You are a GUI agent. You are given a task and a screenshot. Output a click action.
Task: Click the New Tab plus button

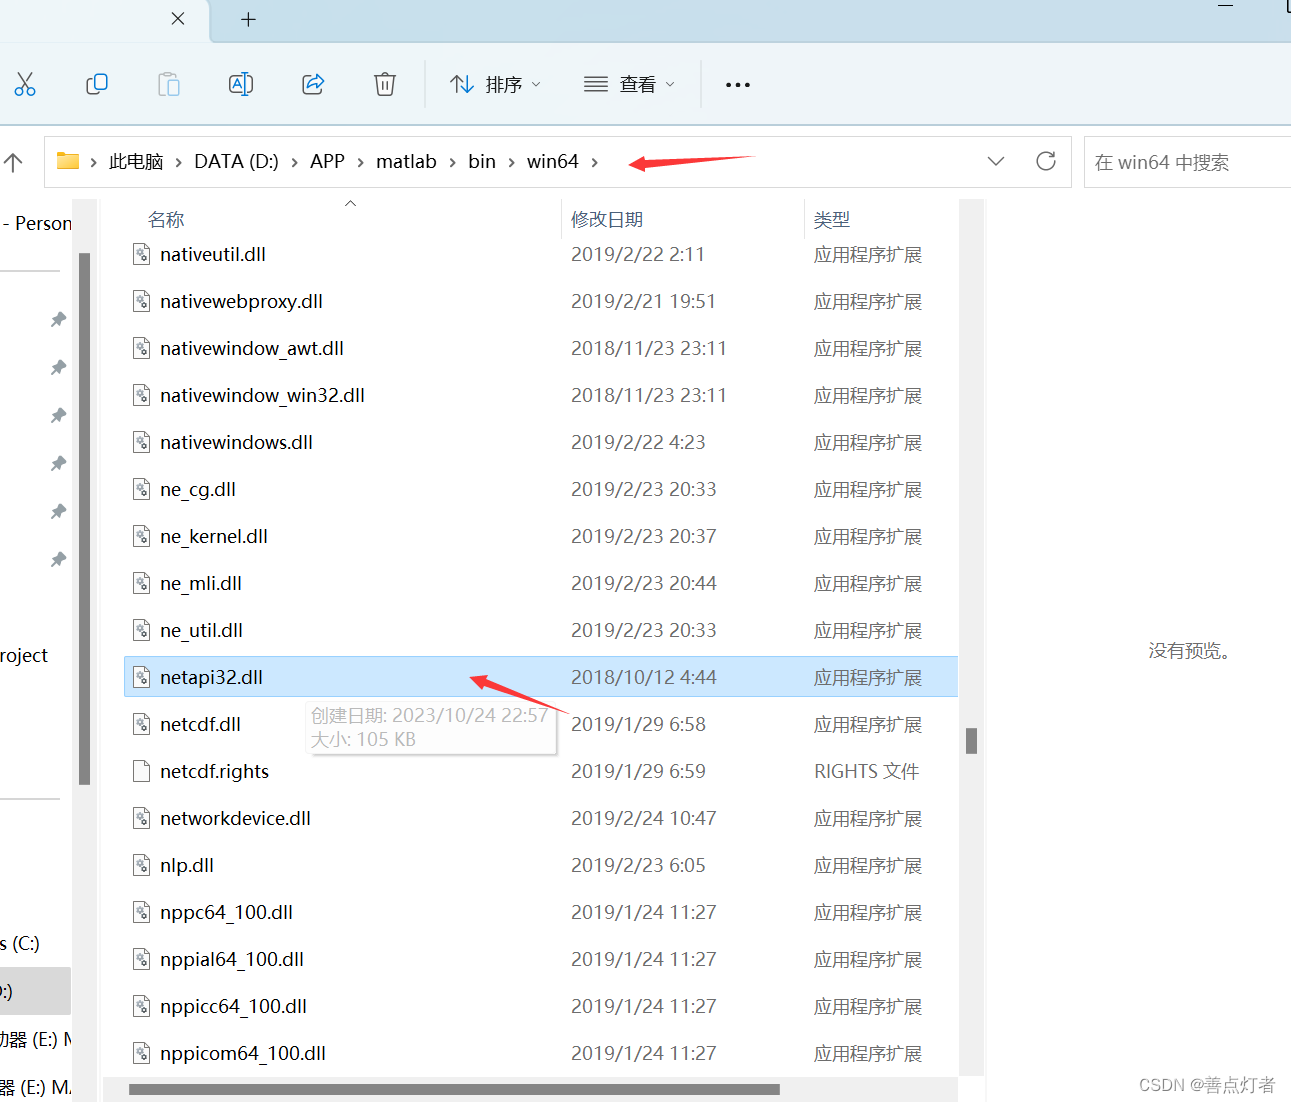(x=248, y=19)
